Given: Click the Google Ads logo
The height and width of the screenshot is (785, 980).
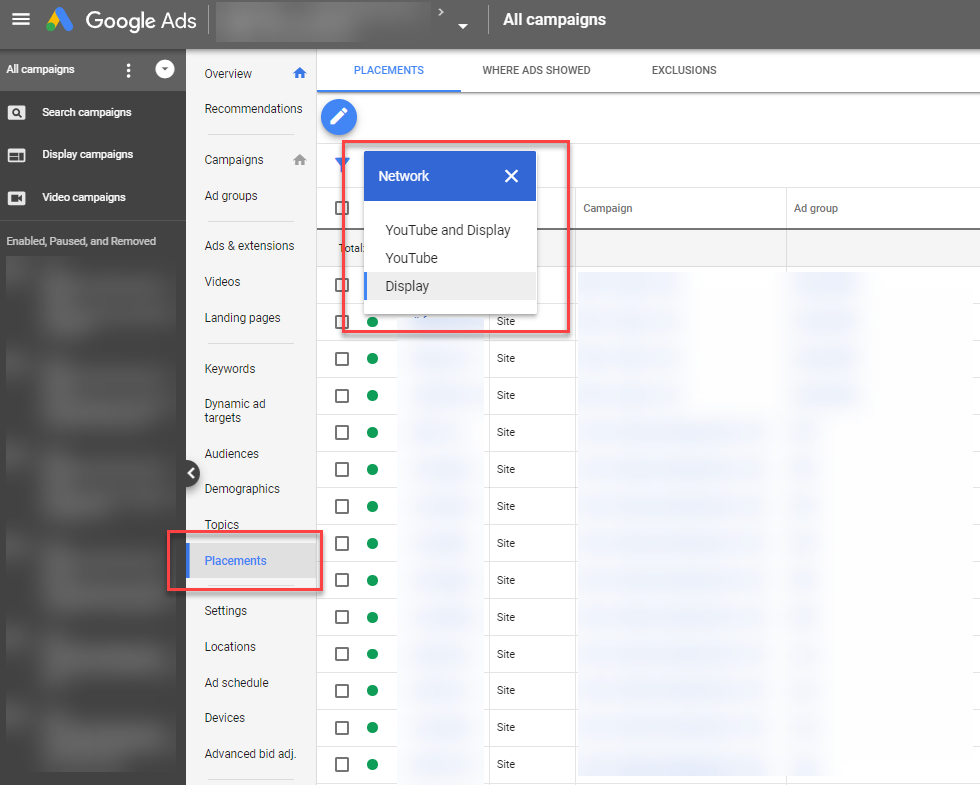Looking at the screenshot, I should tap(122, 20).
